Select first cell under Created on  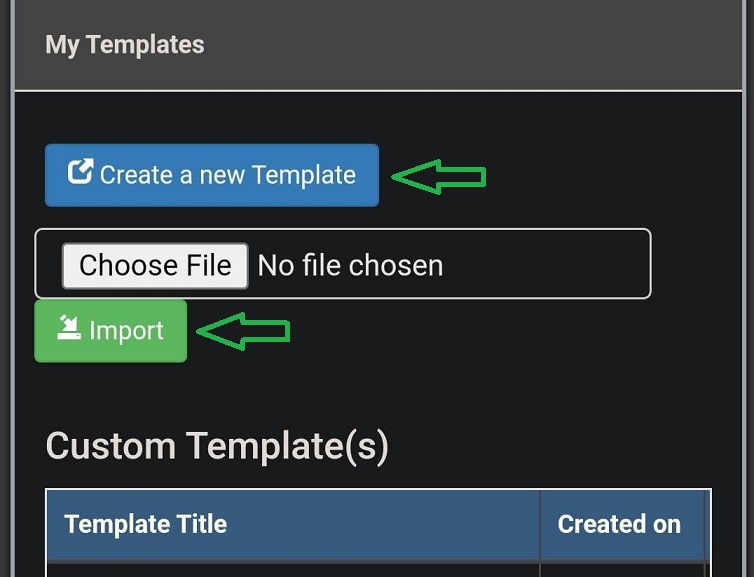coord(622,569)
